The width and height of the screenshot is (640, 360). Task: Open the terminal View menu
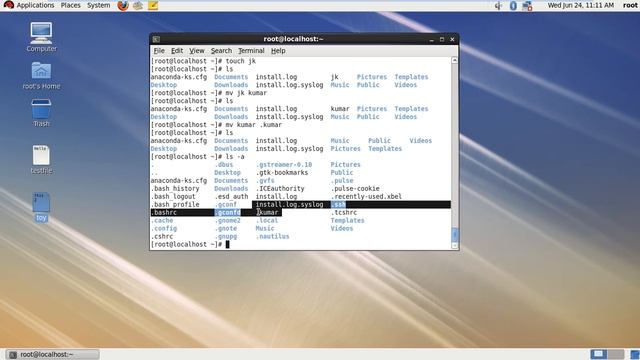[197, 51]
